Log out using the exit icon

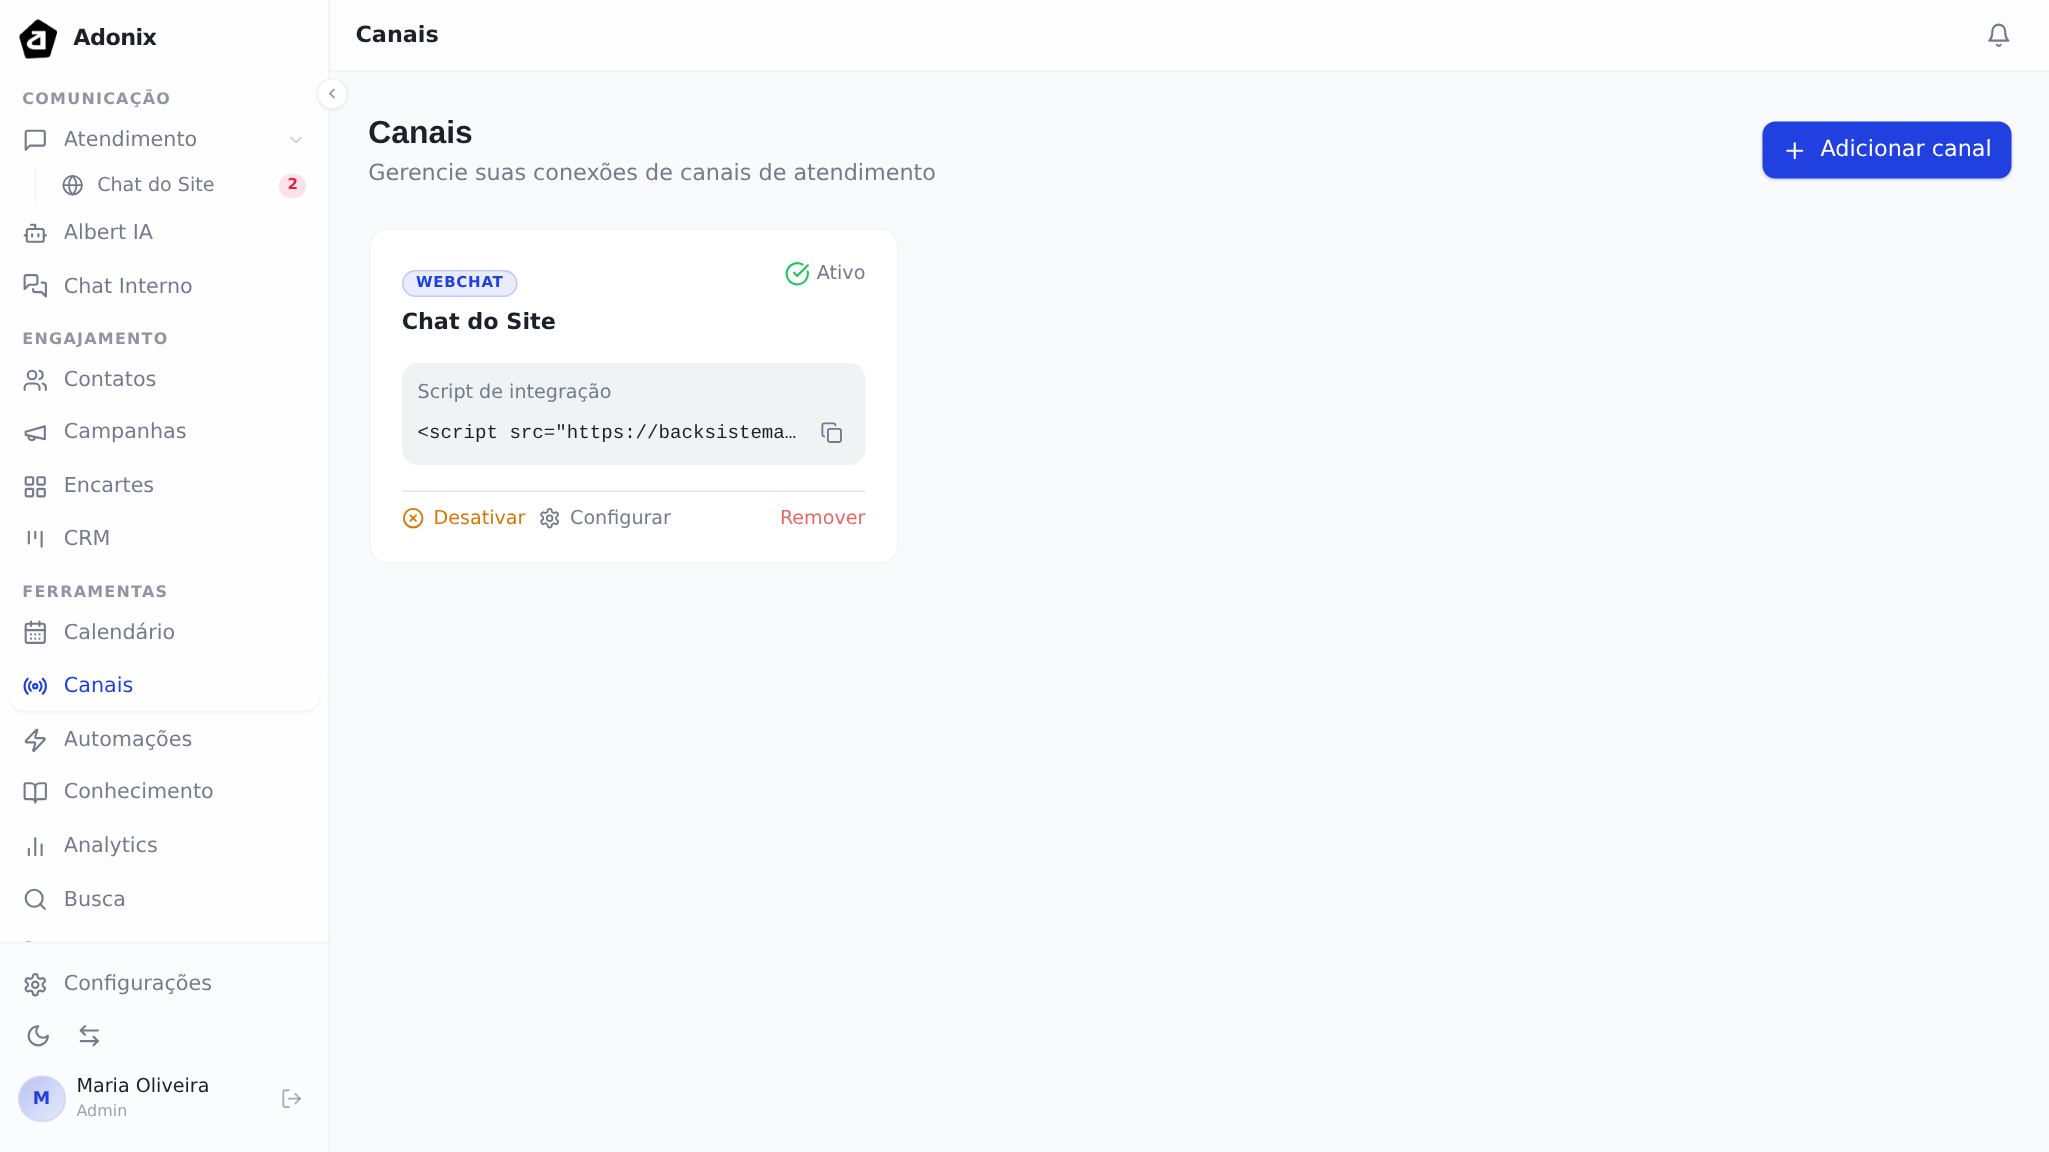pyautogui.click(x=291, y=1099)
